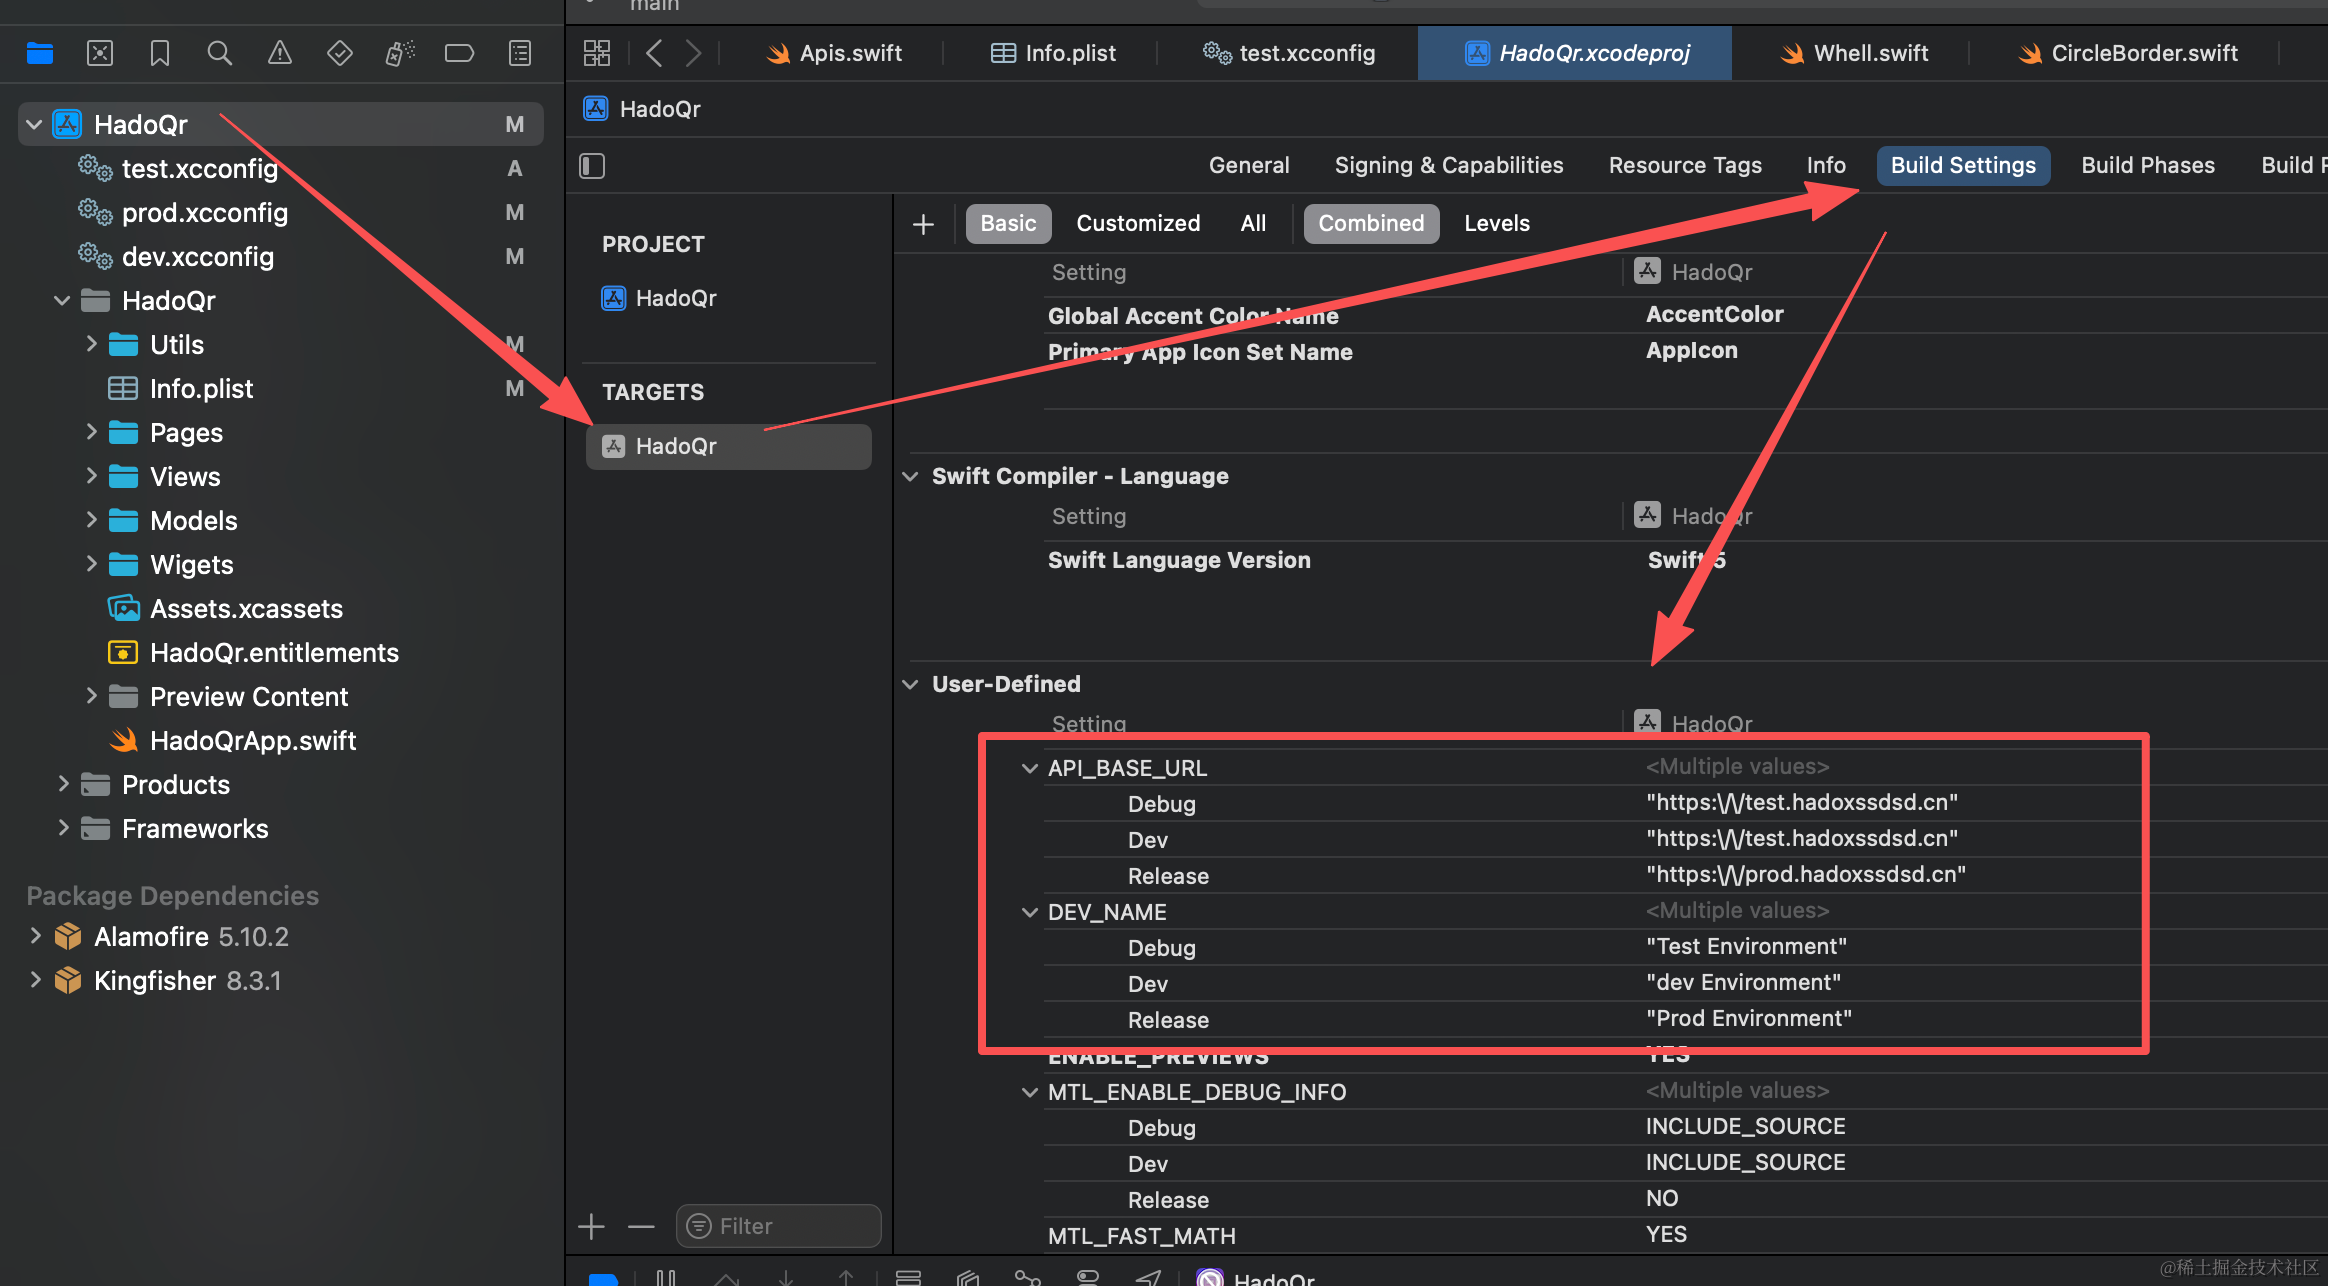Open the bookmark navigator icon

(x=160, y=53)
